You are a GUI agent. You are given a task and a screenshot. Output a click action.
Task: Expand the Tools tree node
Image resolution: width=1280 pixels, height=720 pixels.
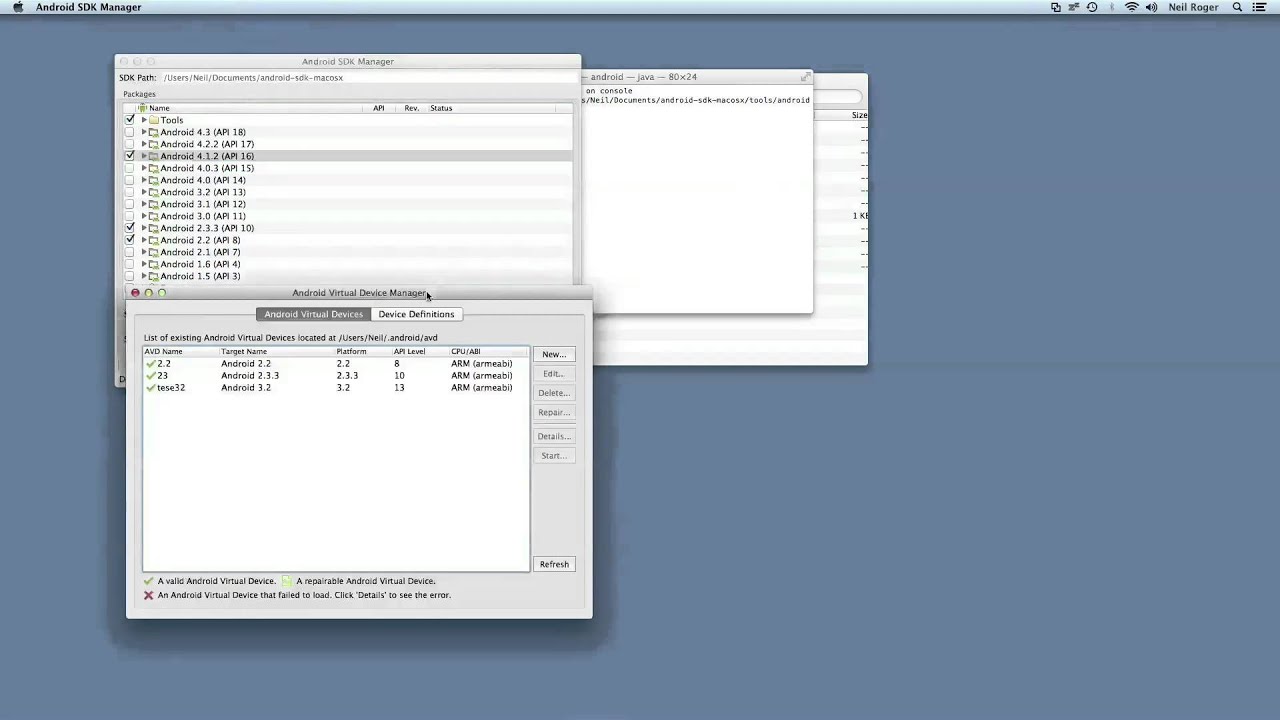pyautogui.click(x=144, y=120)
